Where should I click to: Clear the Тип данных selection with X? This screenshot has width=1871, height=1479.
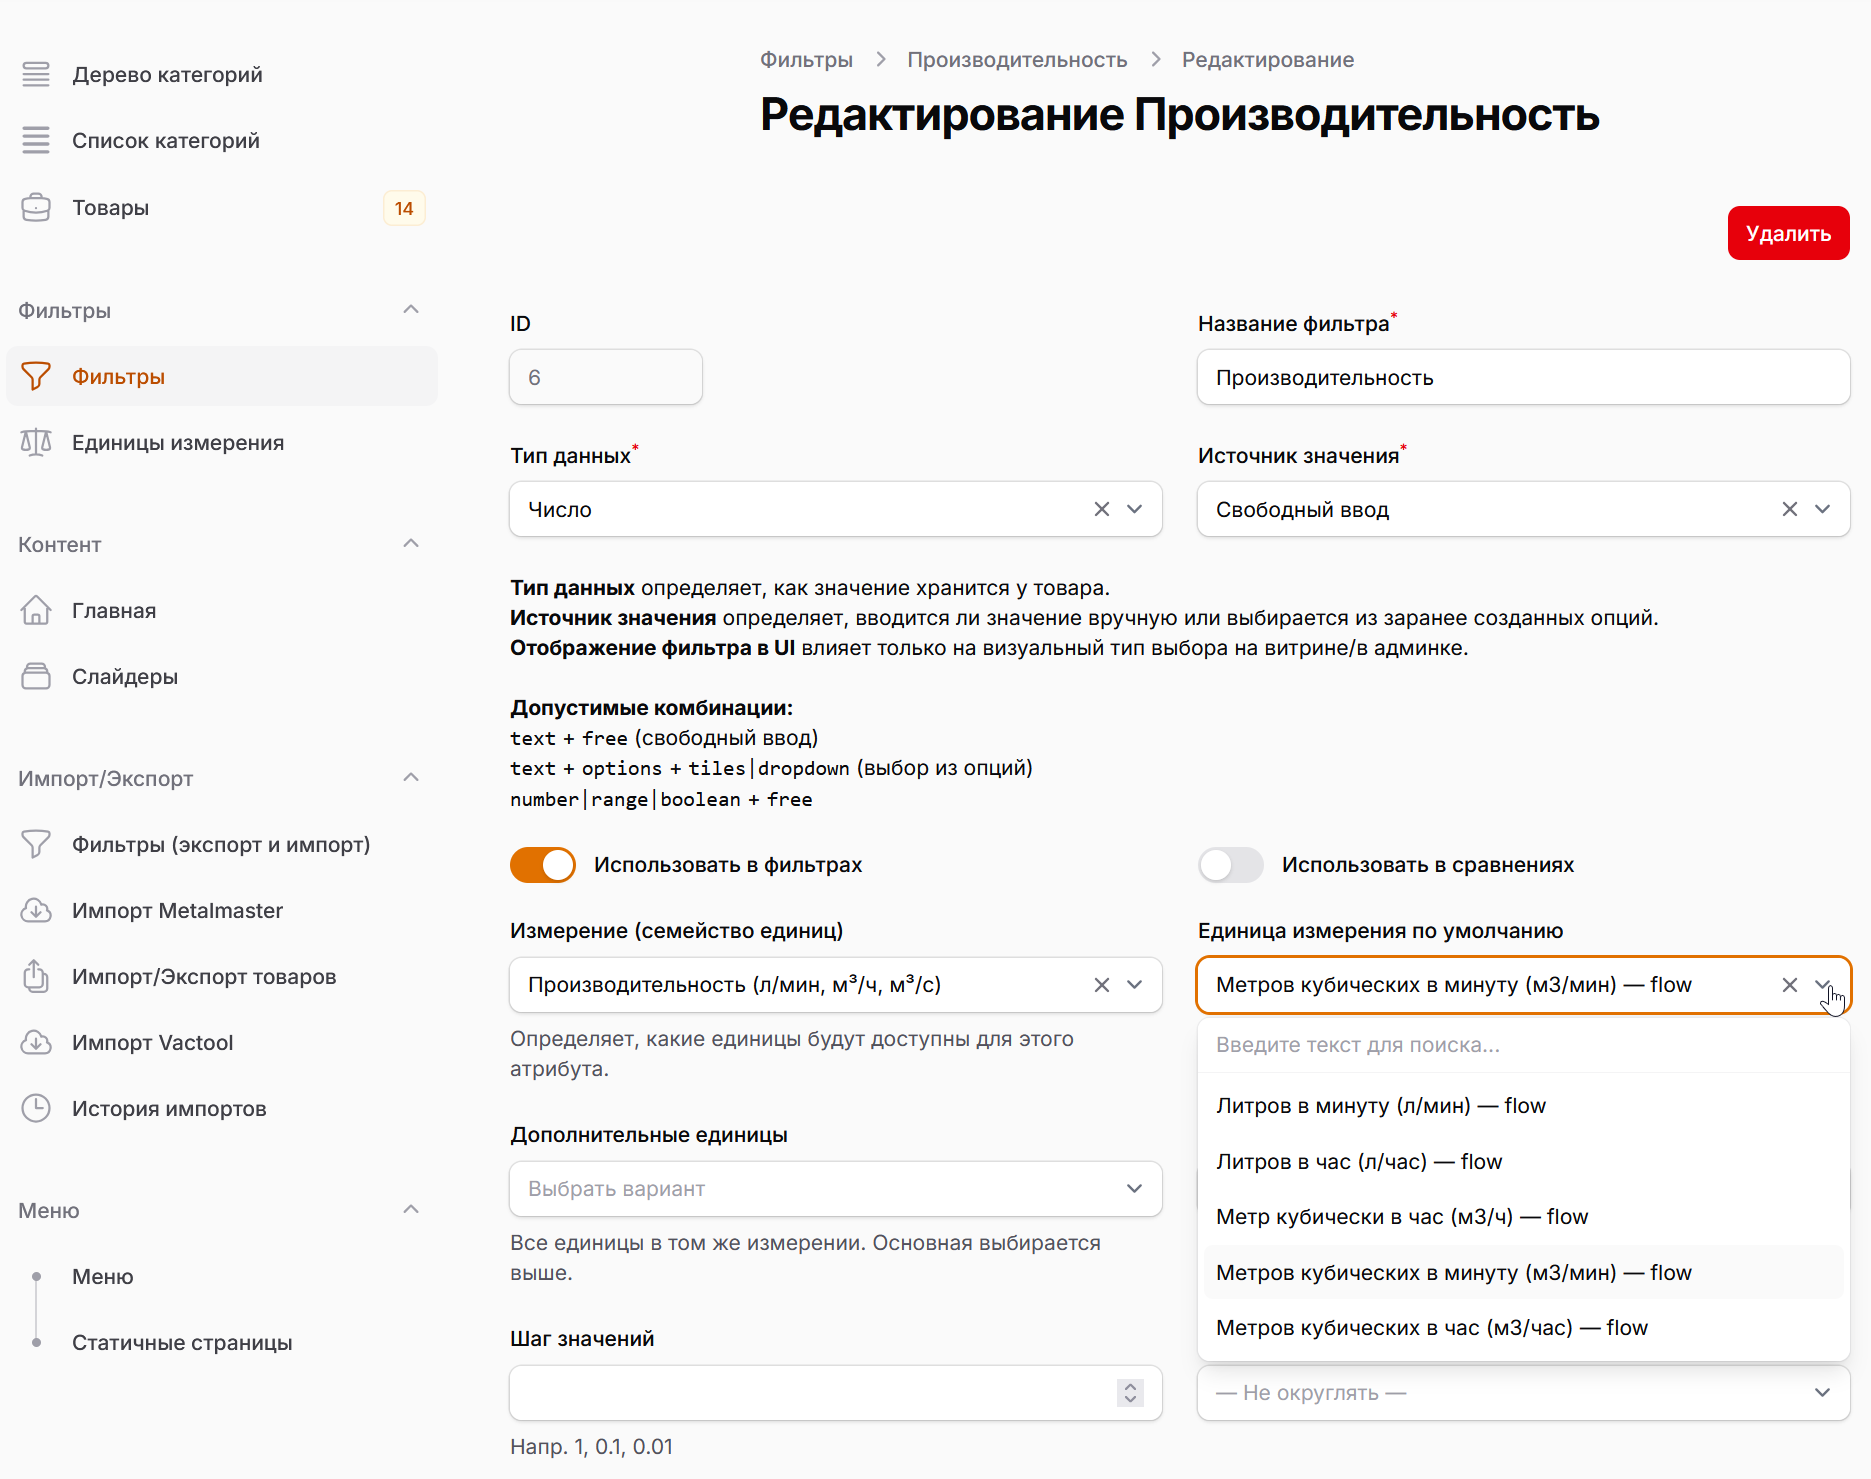coord(1102,509)
